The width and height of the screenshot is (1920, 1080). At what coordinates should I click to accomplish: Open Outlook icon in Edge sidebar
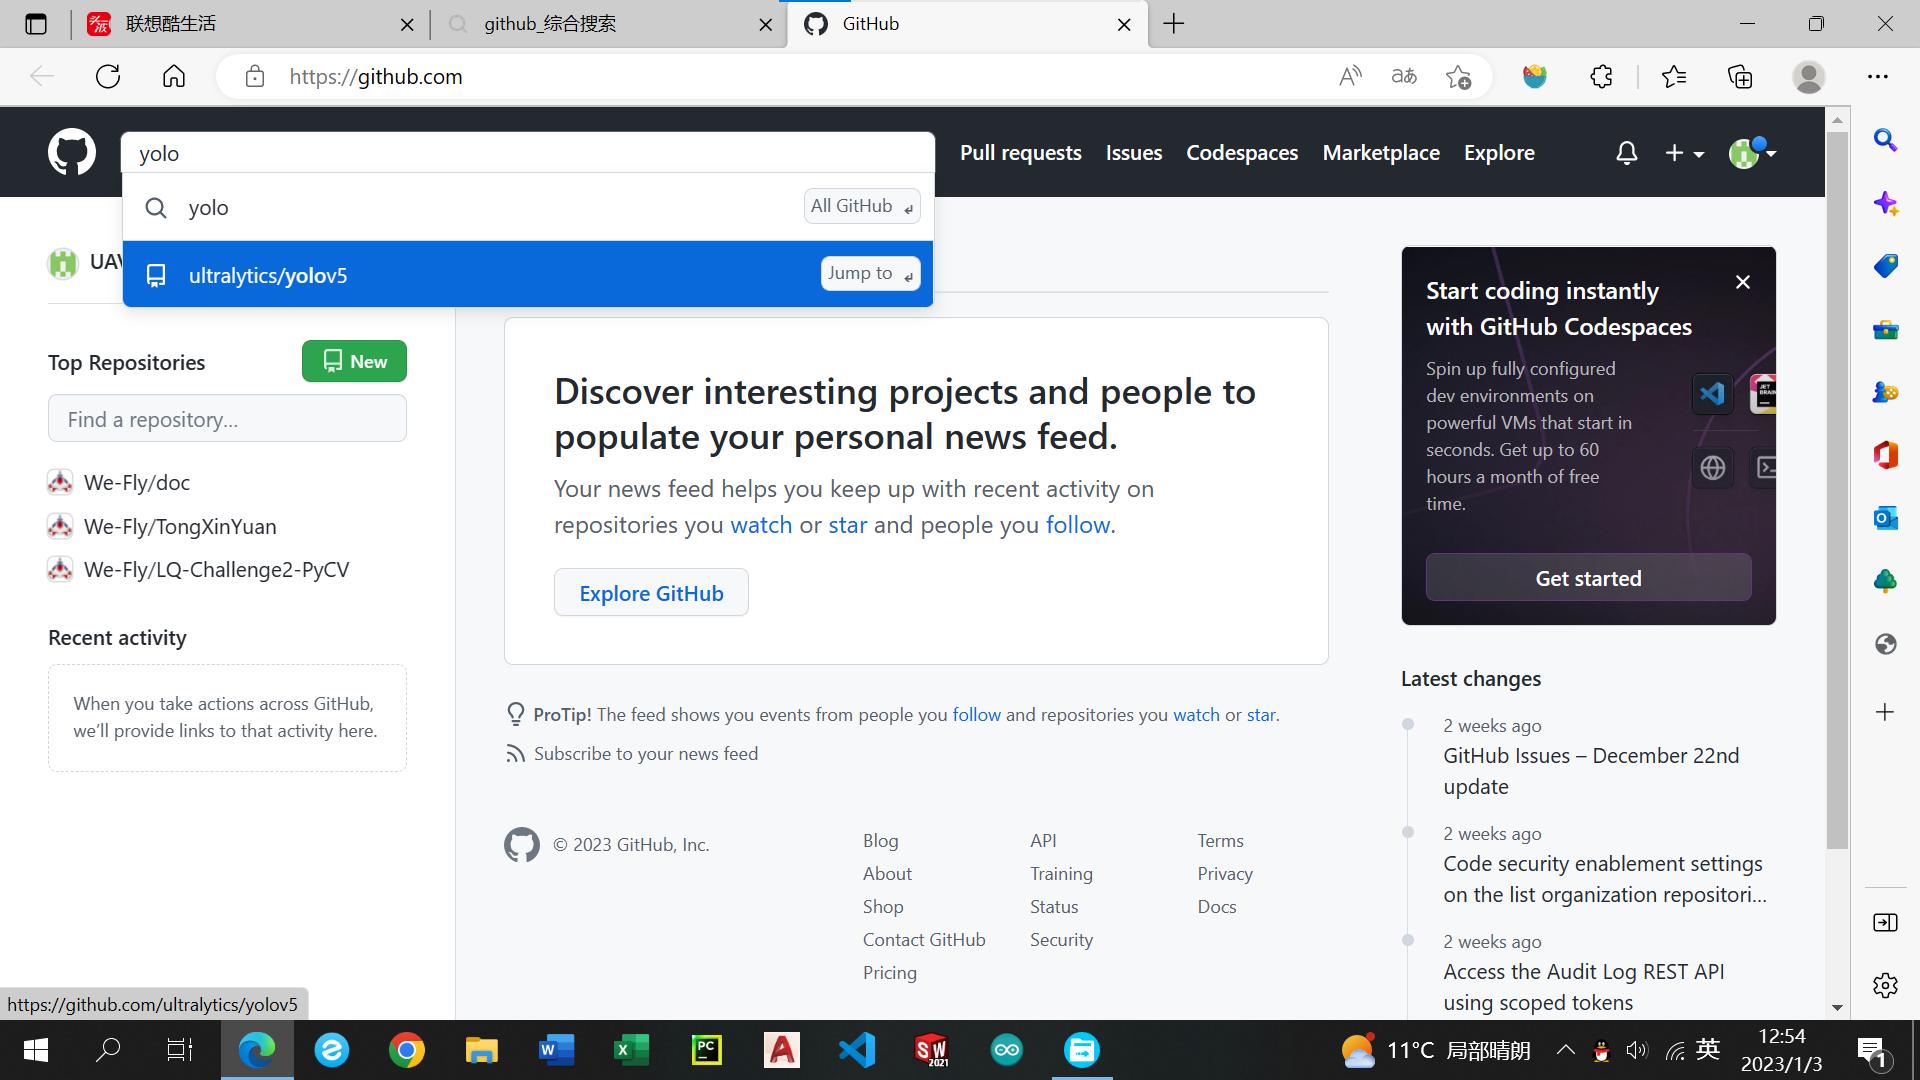pyautogui.click(x=1885, y=518)
